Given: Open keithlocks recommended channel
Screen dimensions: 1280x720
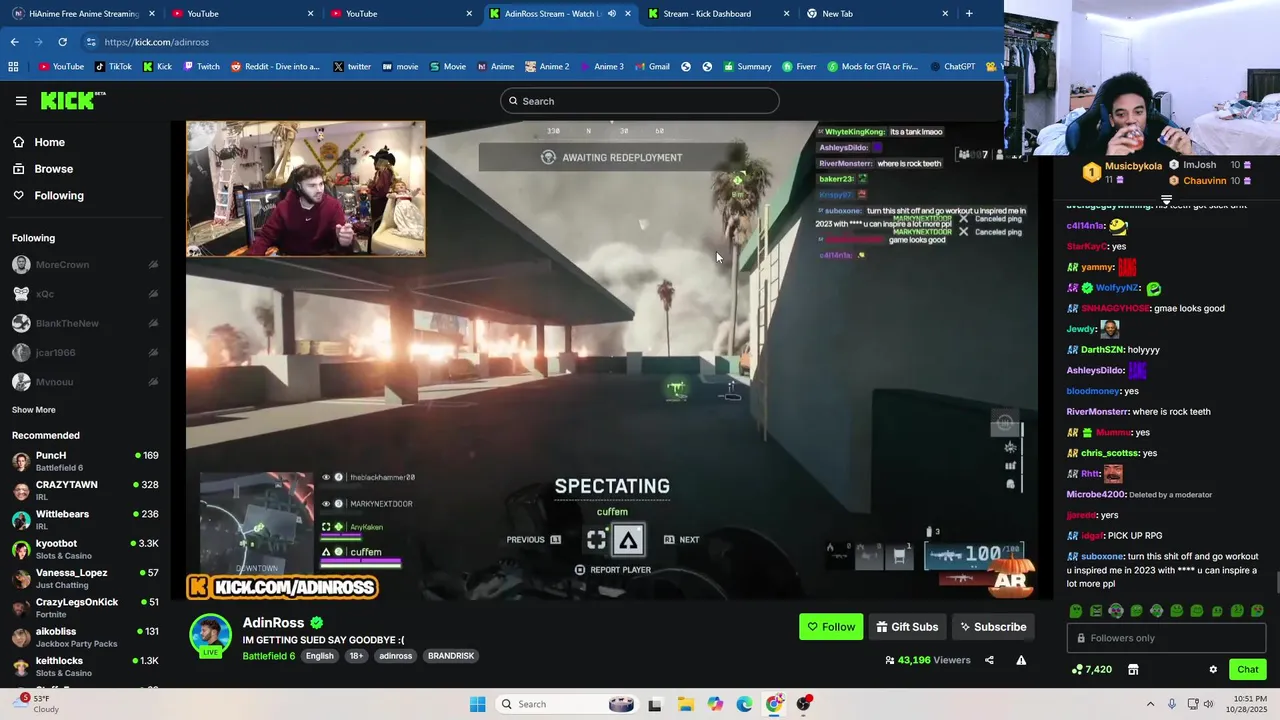Looking at the screenshot, I should pos(85,666).
